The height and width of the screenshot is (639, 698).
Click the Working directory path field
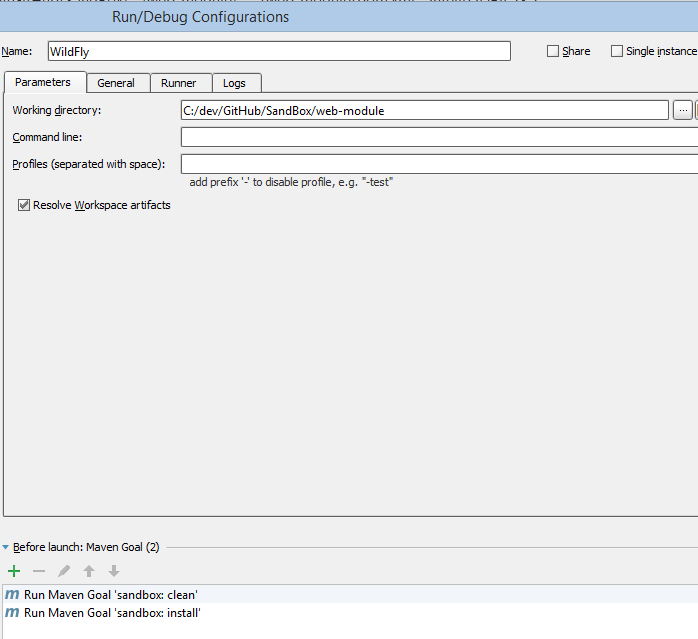click(x=425, y=110)
